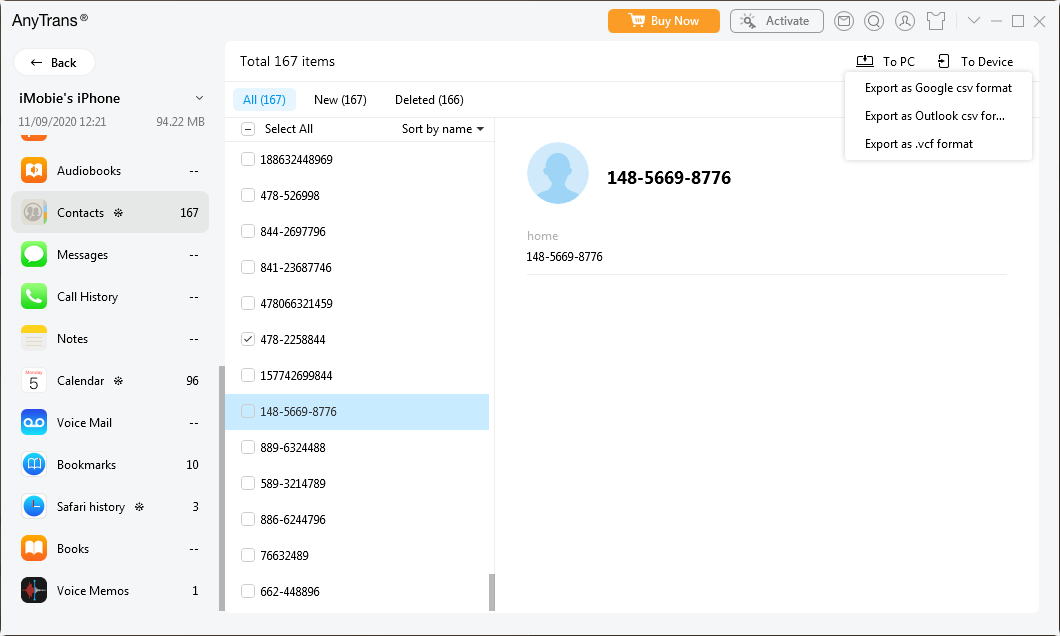Image resolution: width=1060 pixels, height=636 pixels.
Task: Choose Export as Google csv format
Action: [938, 88]
